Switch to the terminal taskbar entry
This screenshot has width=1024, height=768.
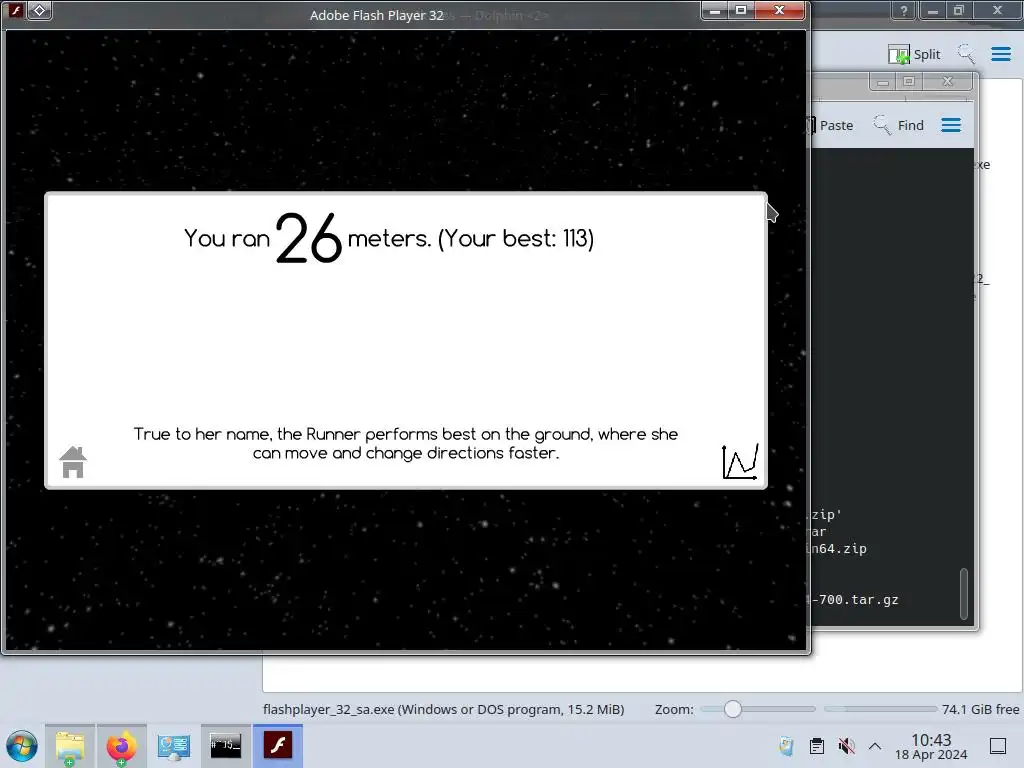(225, 746)
